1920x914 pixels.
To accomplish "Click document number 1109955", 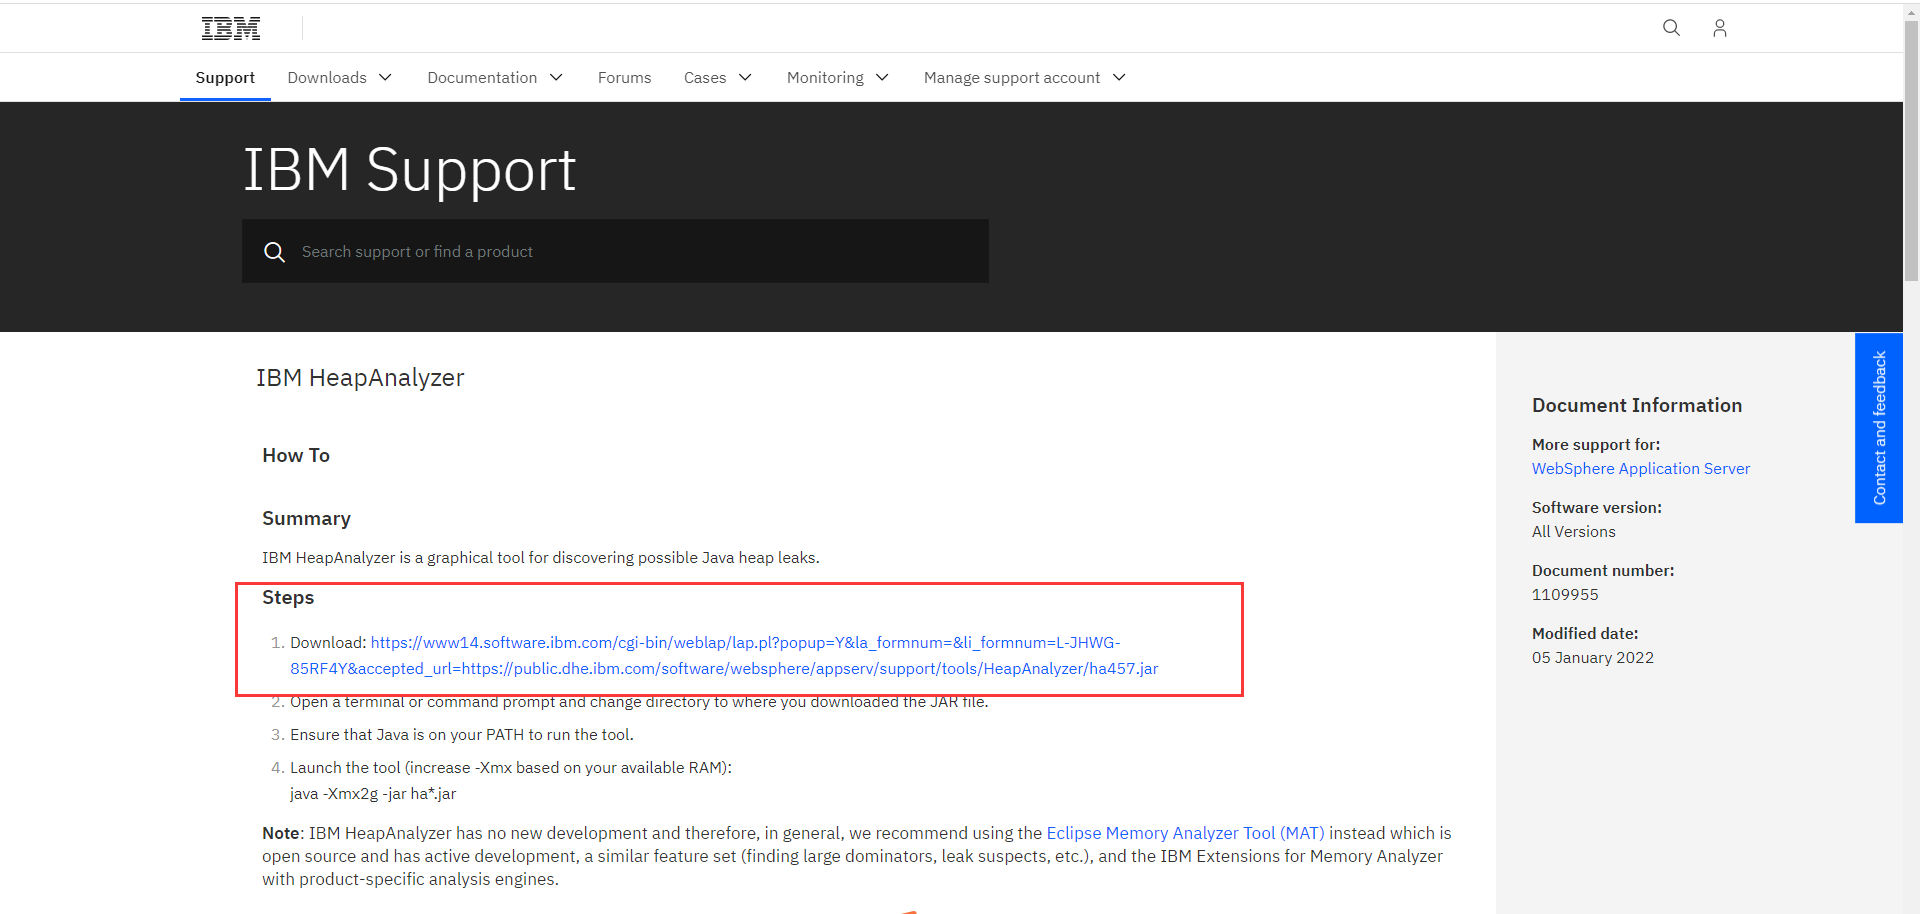I will coord(1565,595).
